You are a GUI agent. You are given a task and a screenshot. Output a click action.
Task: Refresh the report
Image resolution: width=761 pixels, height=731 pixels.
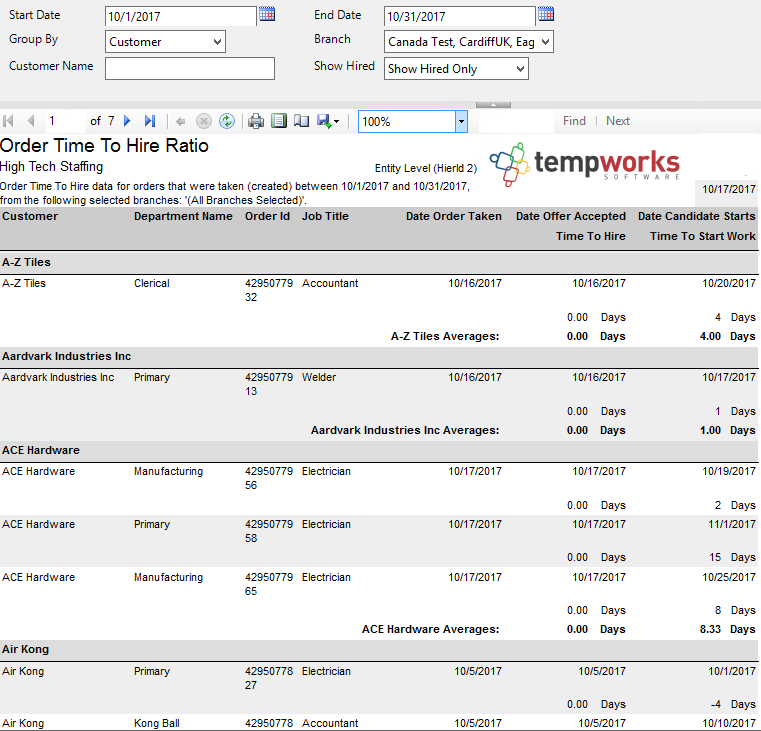(x=227, y=121)
